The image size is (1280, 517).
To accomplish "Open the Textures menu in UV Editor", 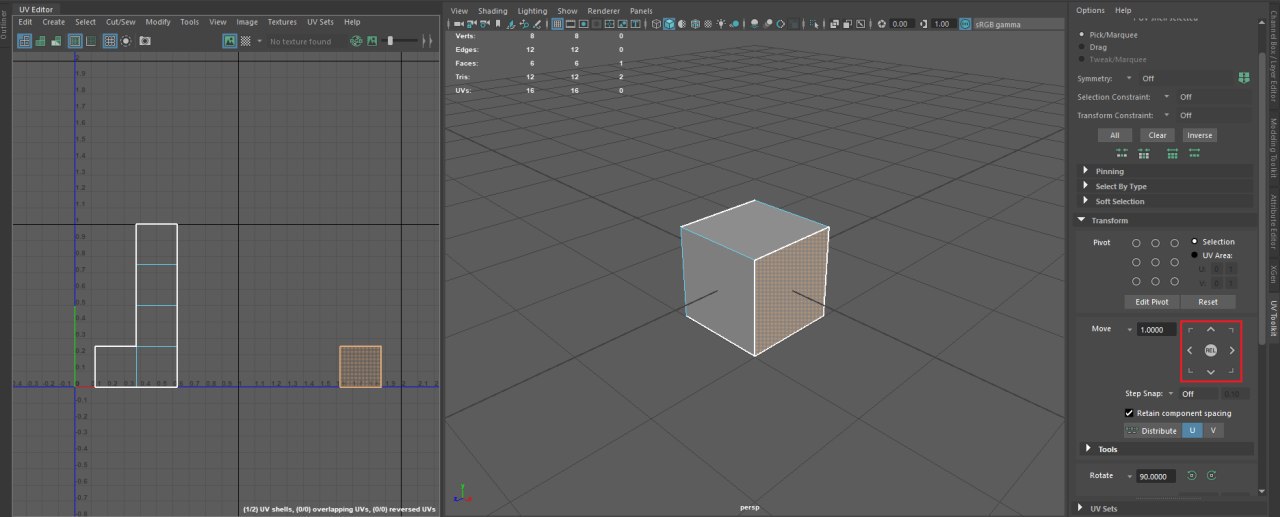I will tap(282, 22).
